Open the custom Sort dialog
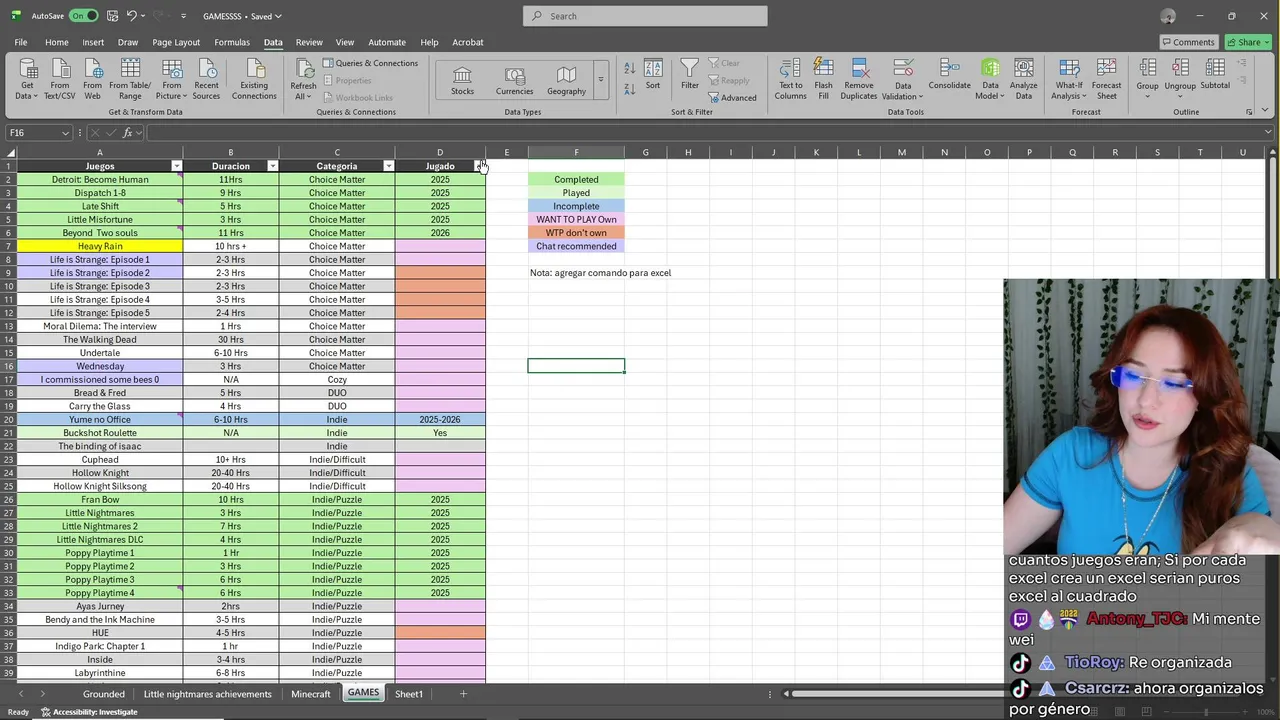This screenshot has width=1280, height=720. click(653, 75)
